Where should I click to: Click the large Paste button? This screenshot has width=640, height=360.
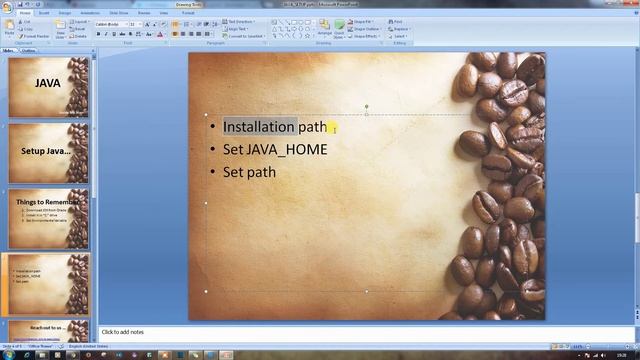(x=9, y=29)
